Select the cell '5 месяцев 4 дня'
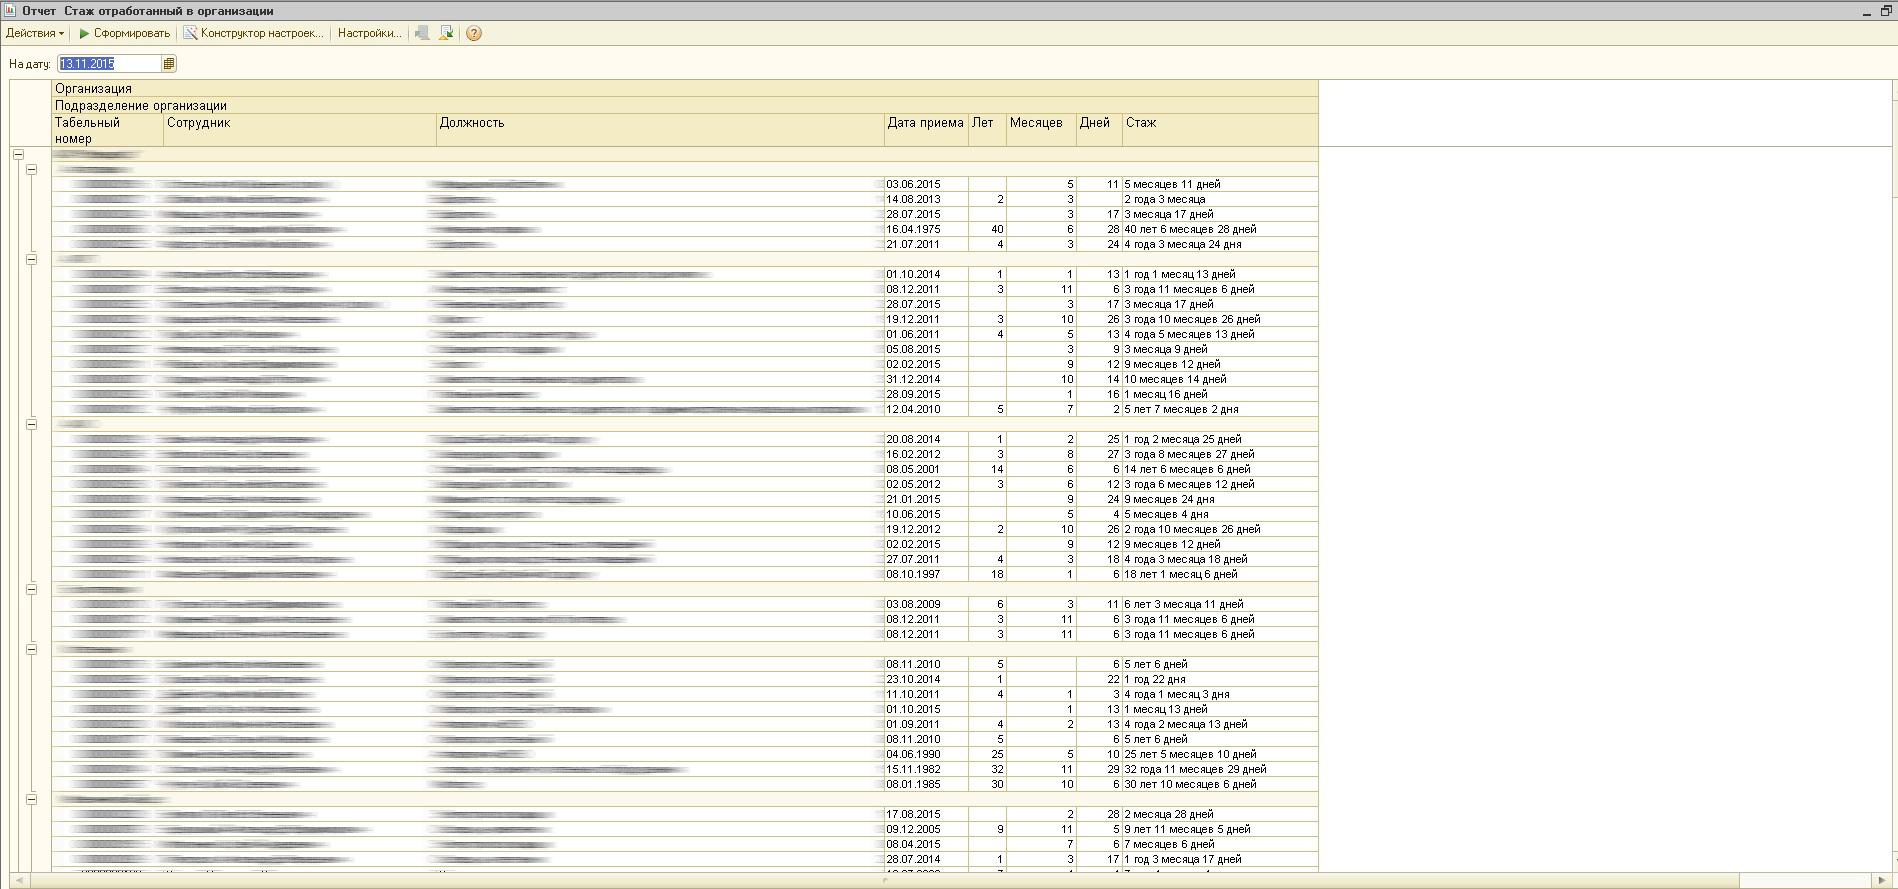The image size is (1898, 889). [1220, 515]
